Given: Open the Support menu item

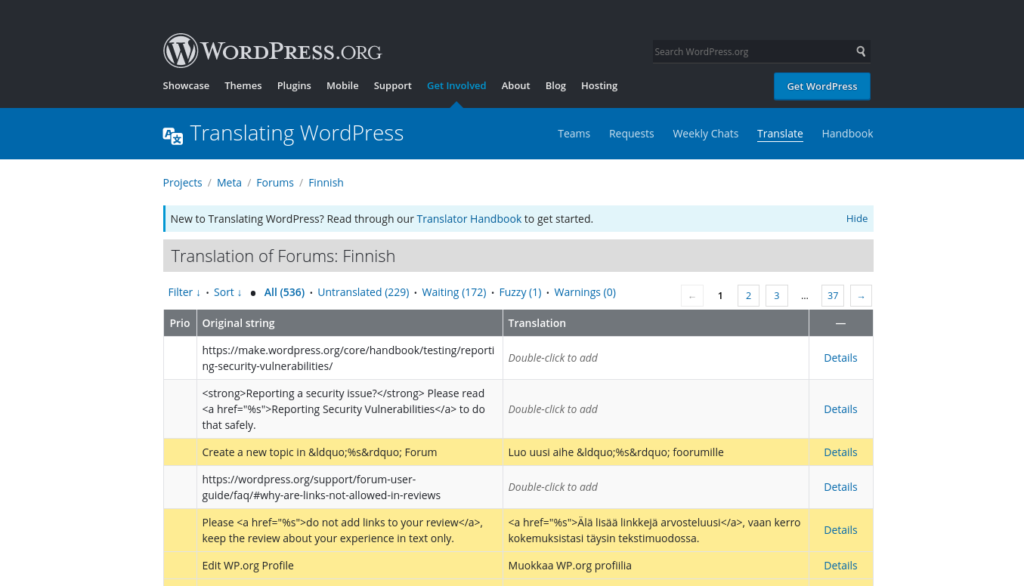Looking at the screenshot, I should [392, 86].
